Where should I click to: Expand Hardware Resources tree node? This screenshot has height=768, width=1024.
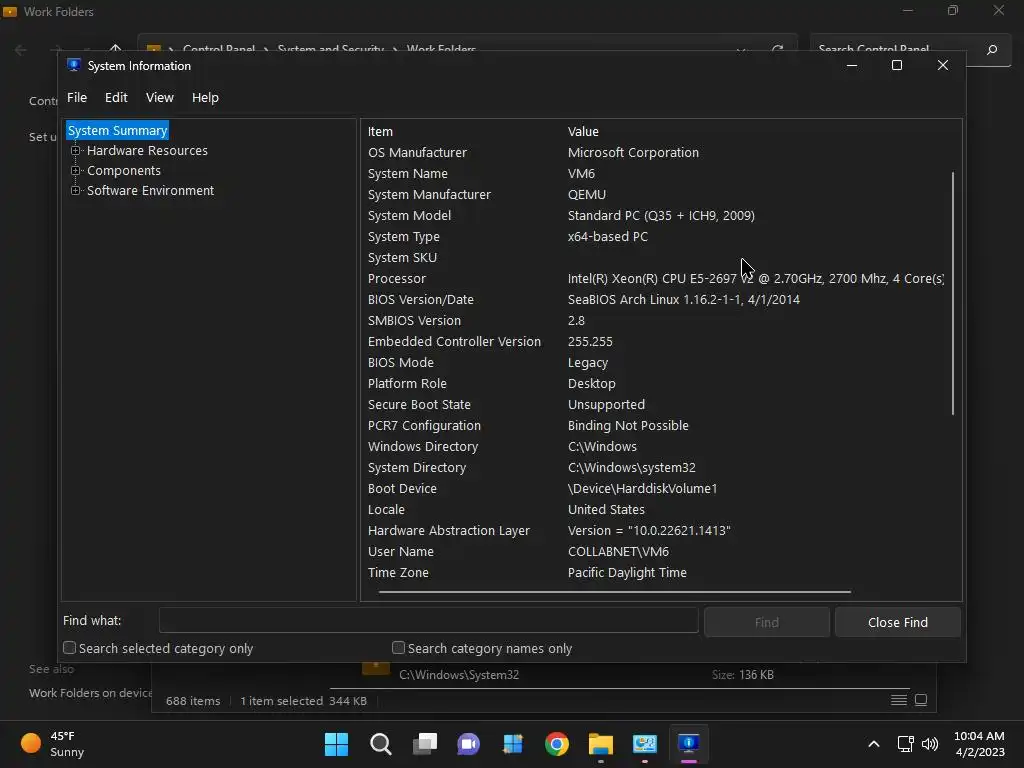click(x=76, y=150)
